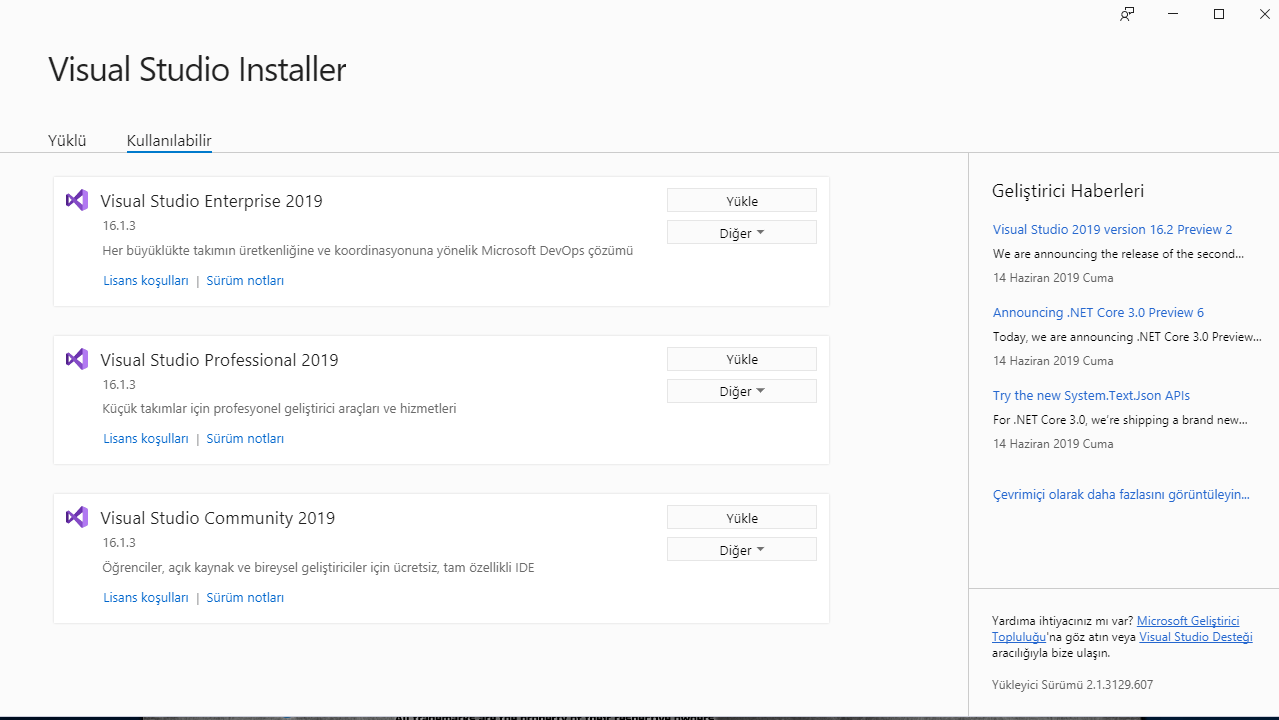The image size is (1279, 720).
Task: Switch to the Yüklü tab
Action: tap(67, 140)
